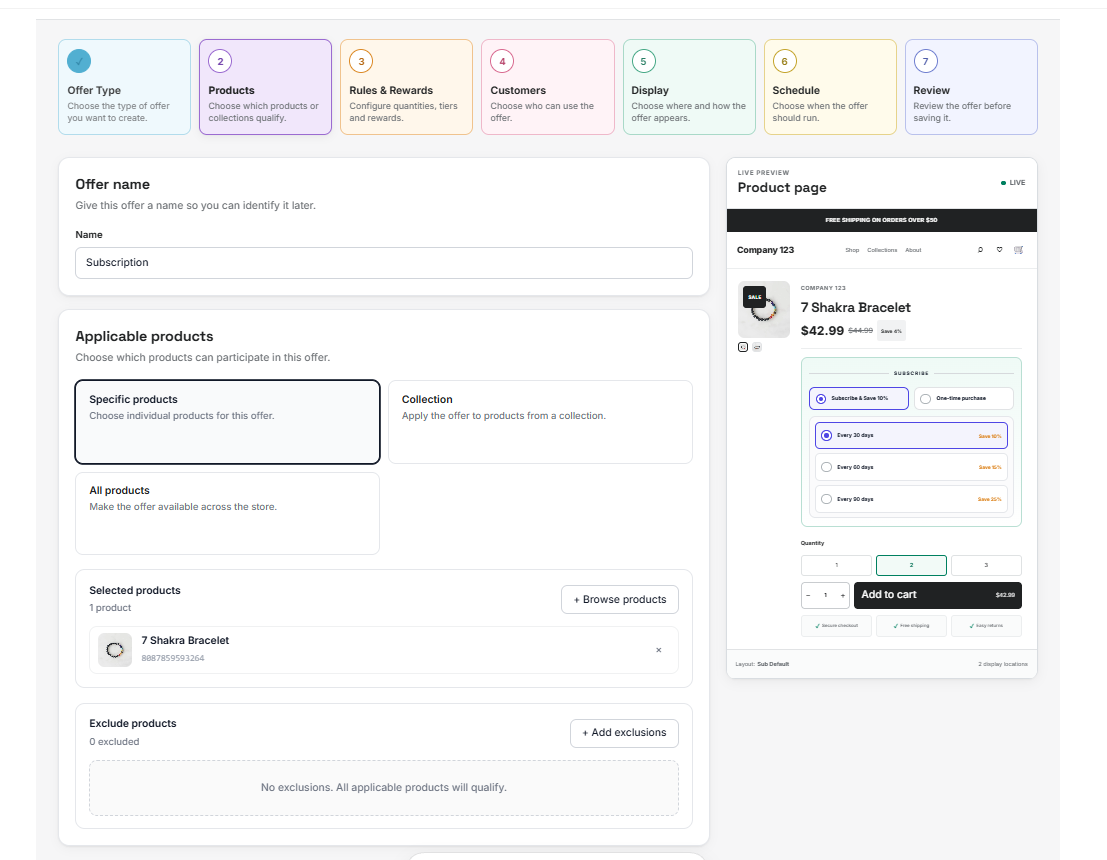
Task: Click the No exclusions placeholder box
Action: 384,788
